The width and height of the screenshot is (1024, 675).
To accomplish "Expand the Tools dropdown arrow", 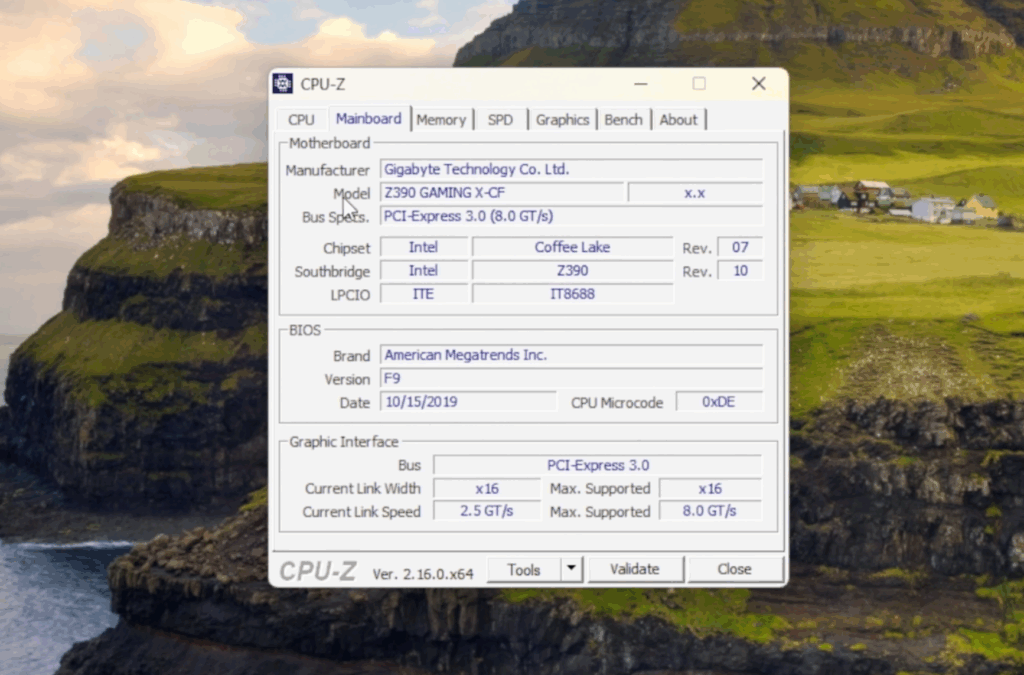I will tap(571, 569).
